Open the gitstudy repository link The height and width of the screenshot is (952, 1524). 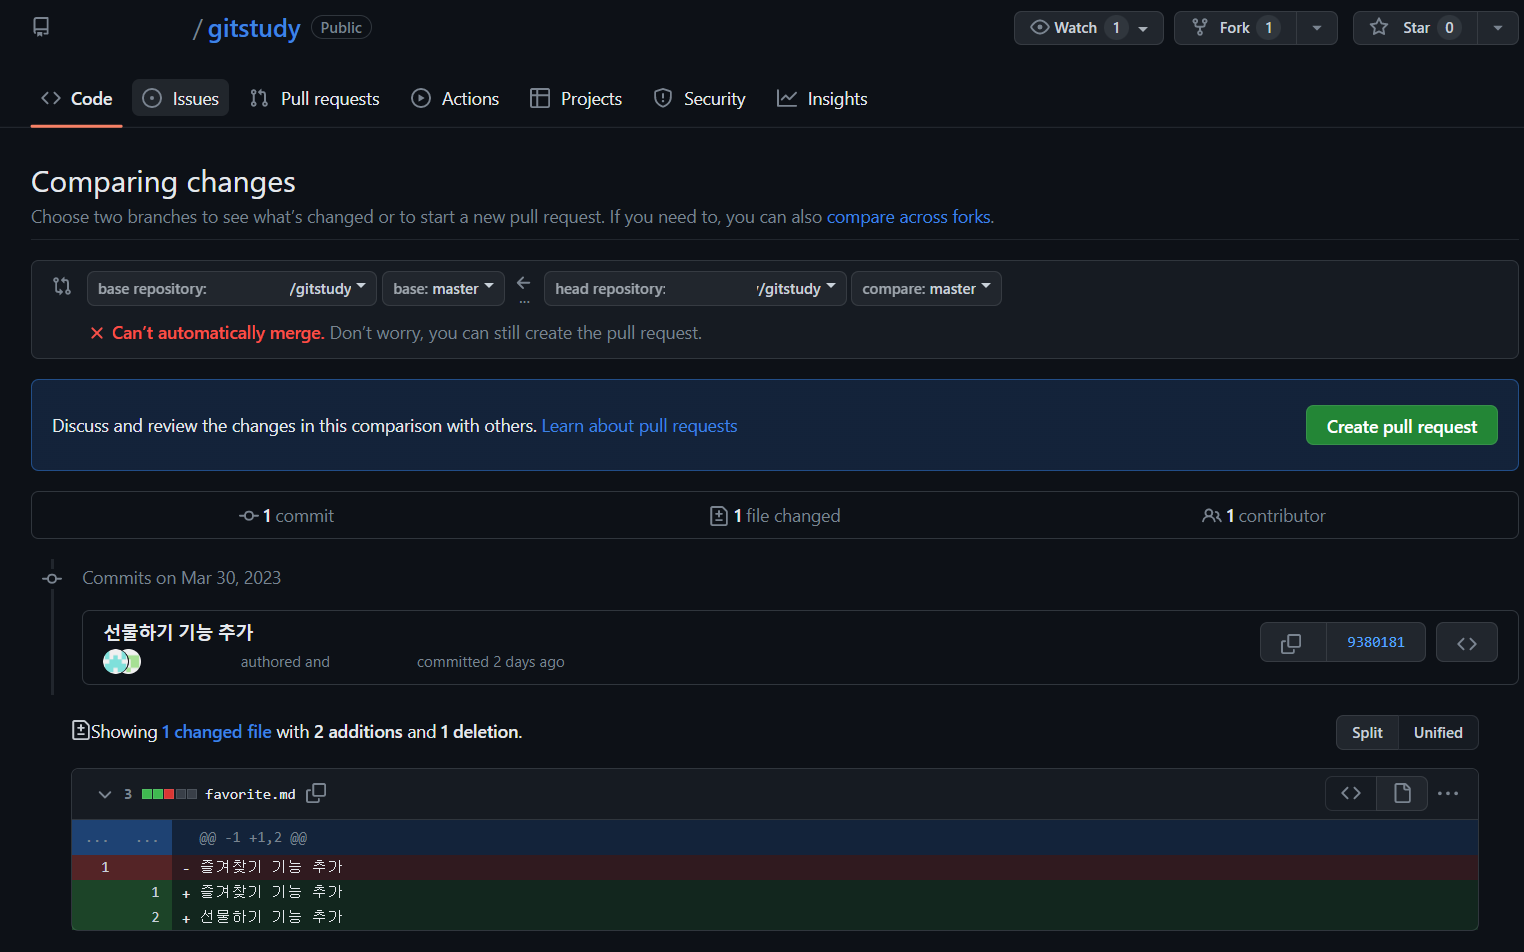coord(254,28)
